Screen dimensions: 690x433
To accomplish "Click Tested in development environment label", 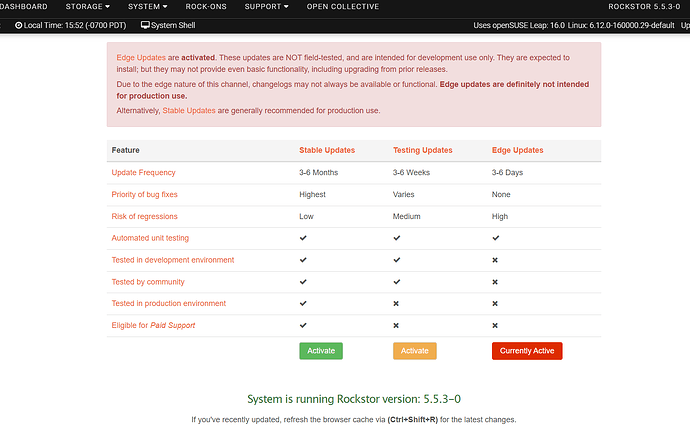I will (x=173, y=260).
